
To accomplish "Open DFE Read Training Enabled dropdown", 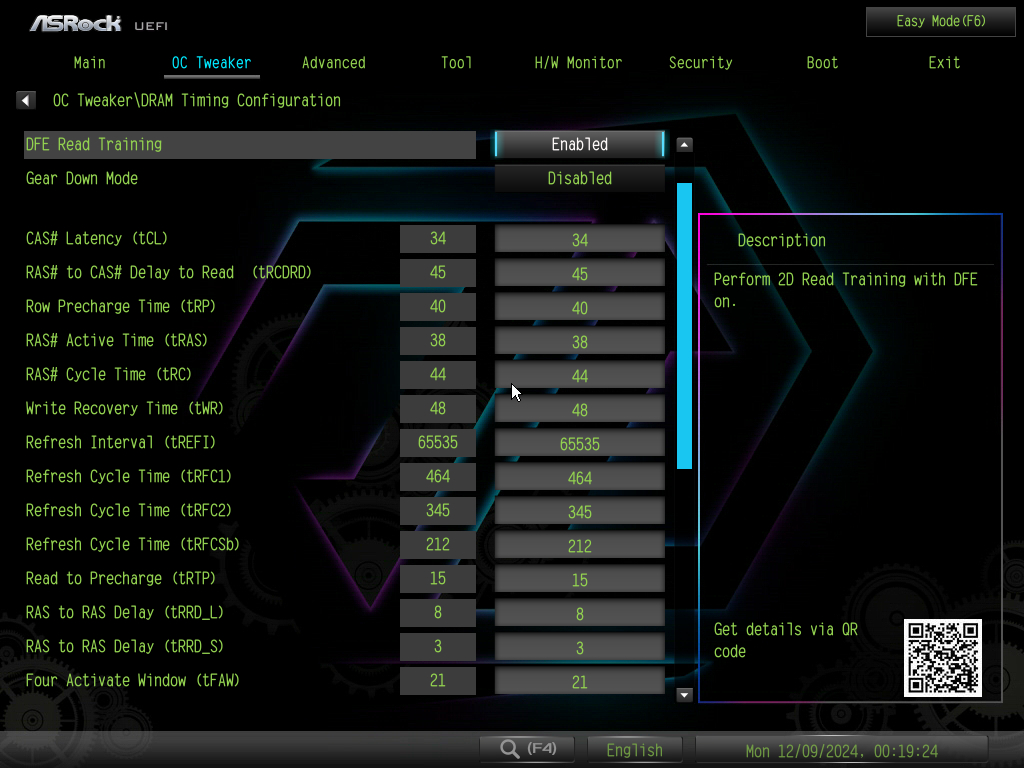I will (x=579, y=144).
